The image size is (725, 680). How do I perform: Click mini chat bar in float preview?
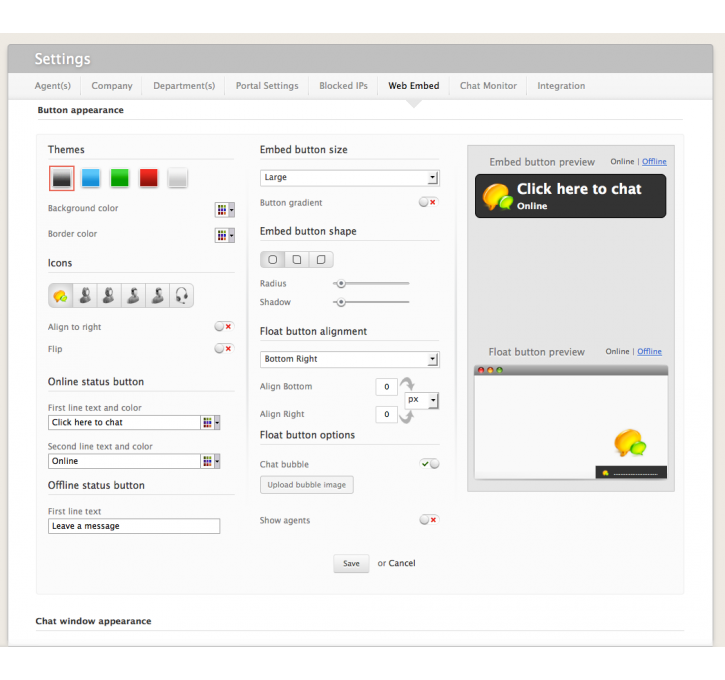(x=631, y=472)
